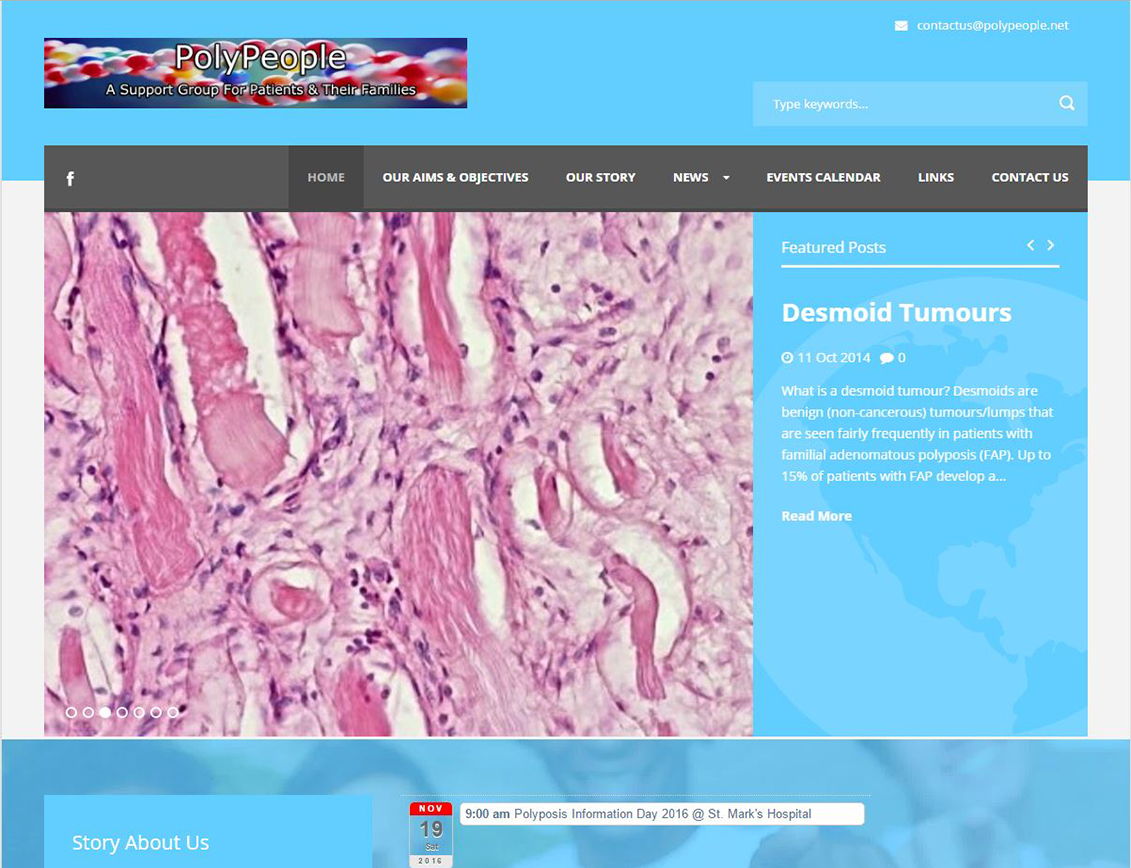1131x868 pixels.
Task: Open the Contact Us page
Action: point(1029,177)
